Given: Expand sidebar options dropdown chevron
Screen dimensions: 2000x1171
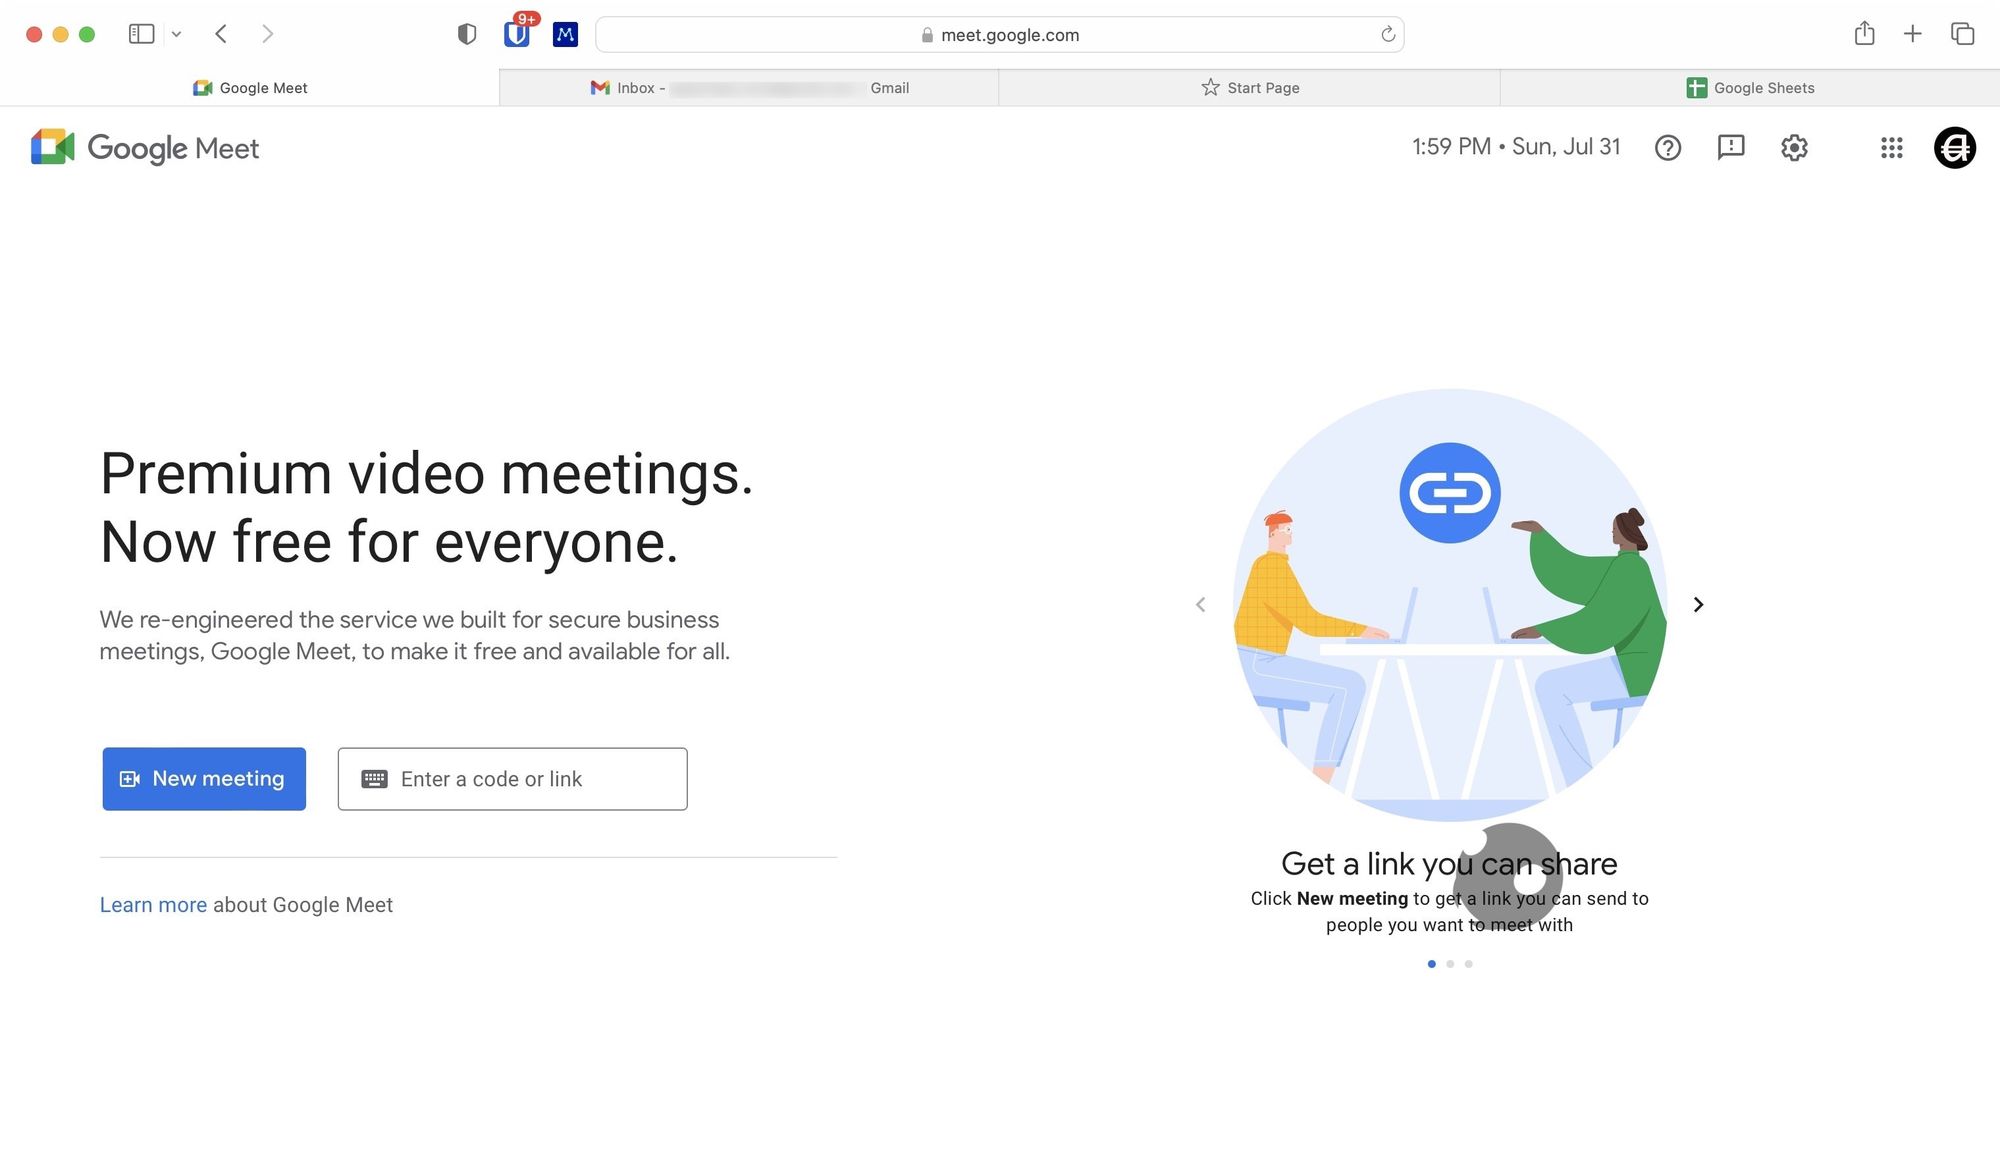Looking at the screenshot, I should 176,34.
